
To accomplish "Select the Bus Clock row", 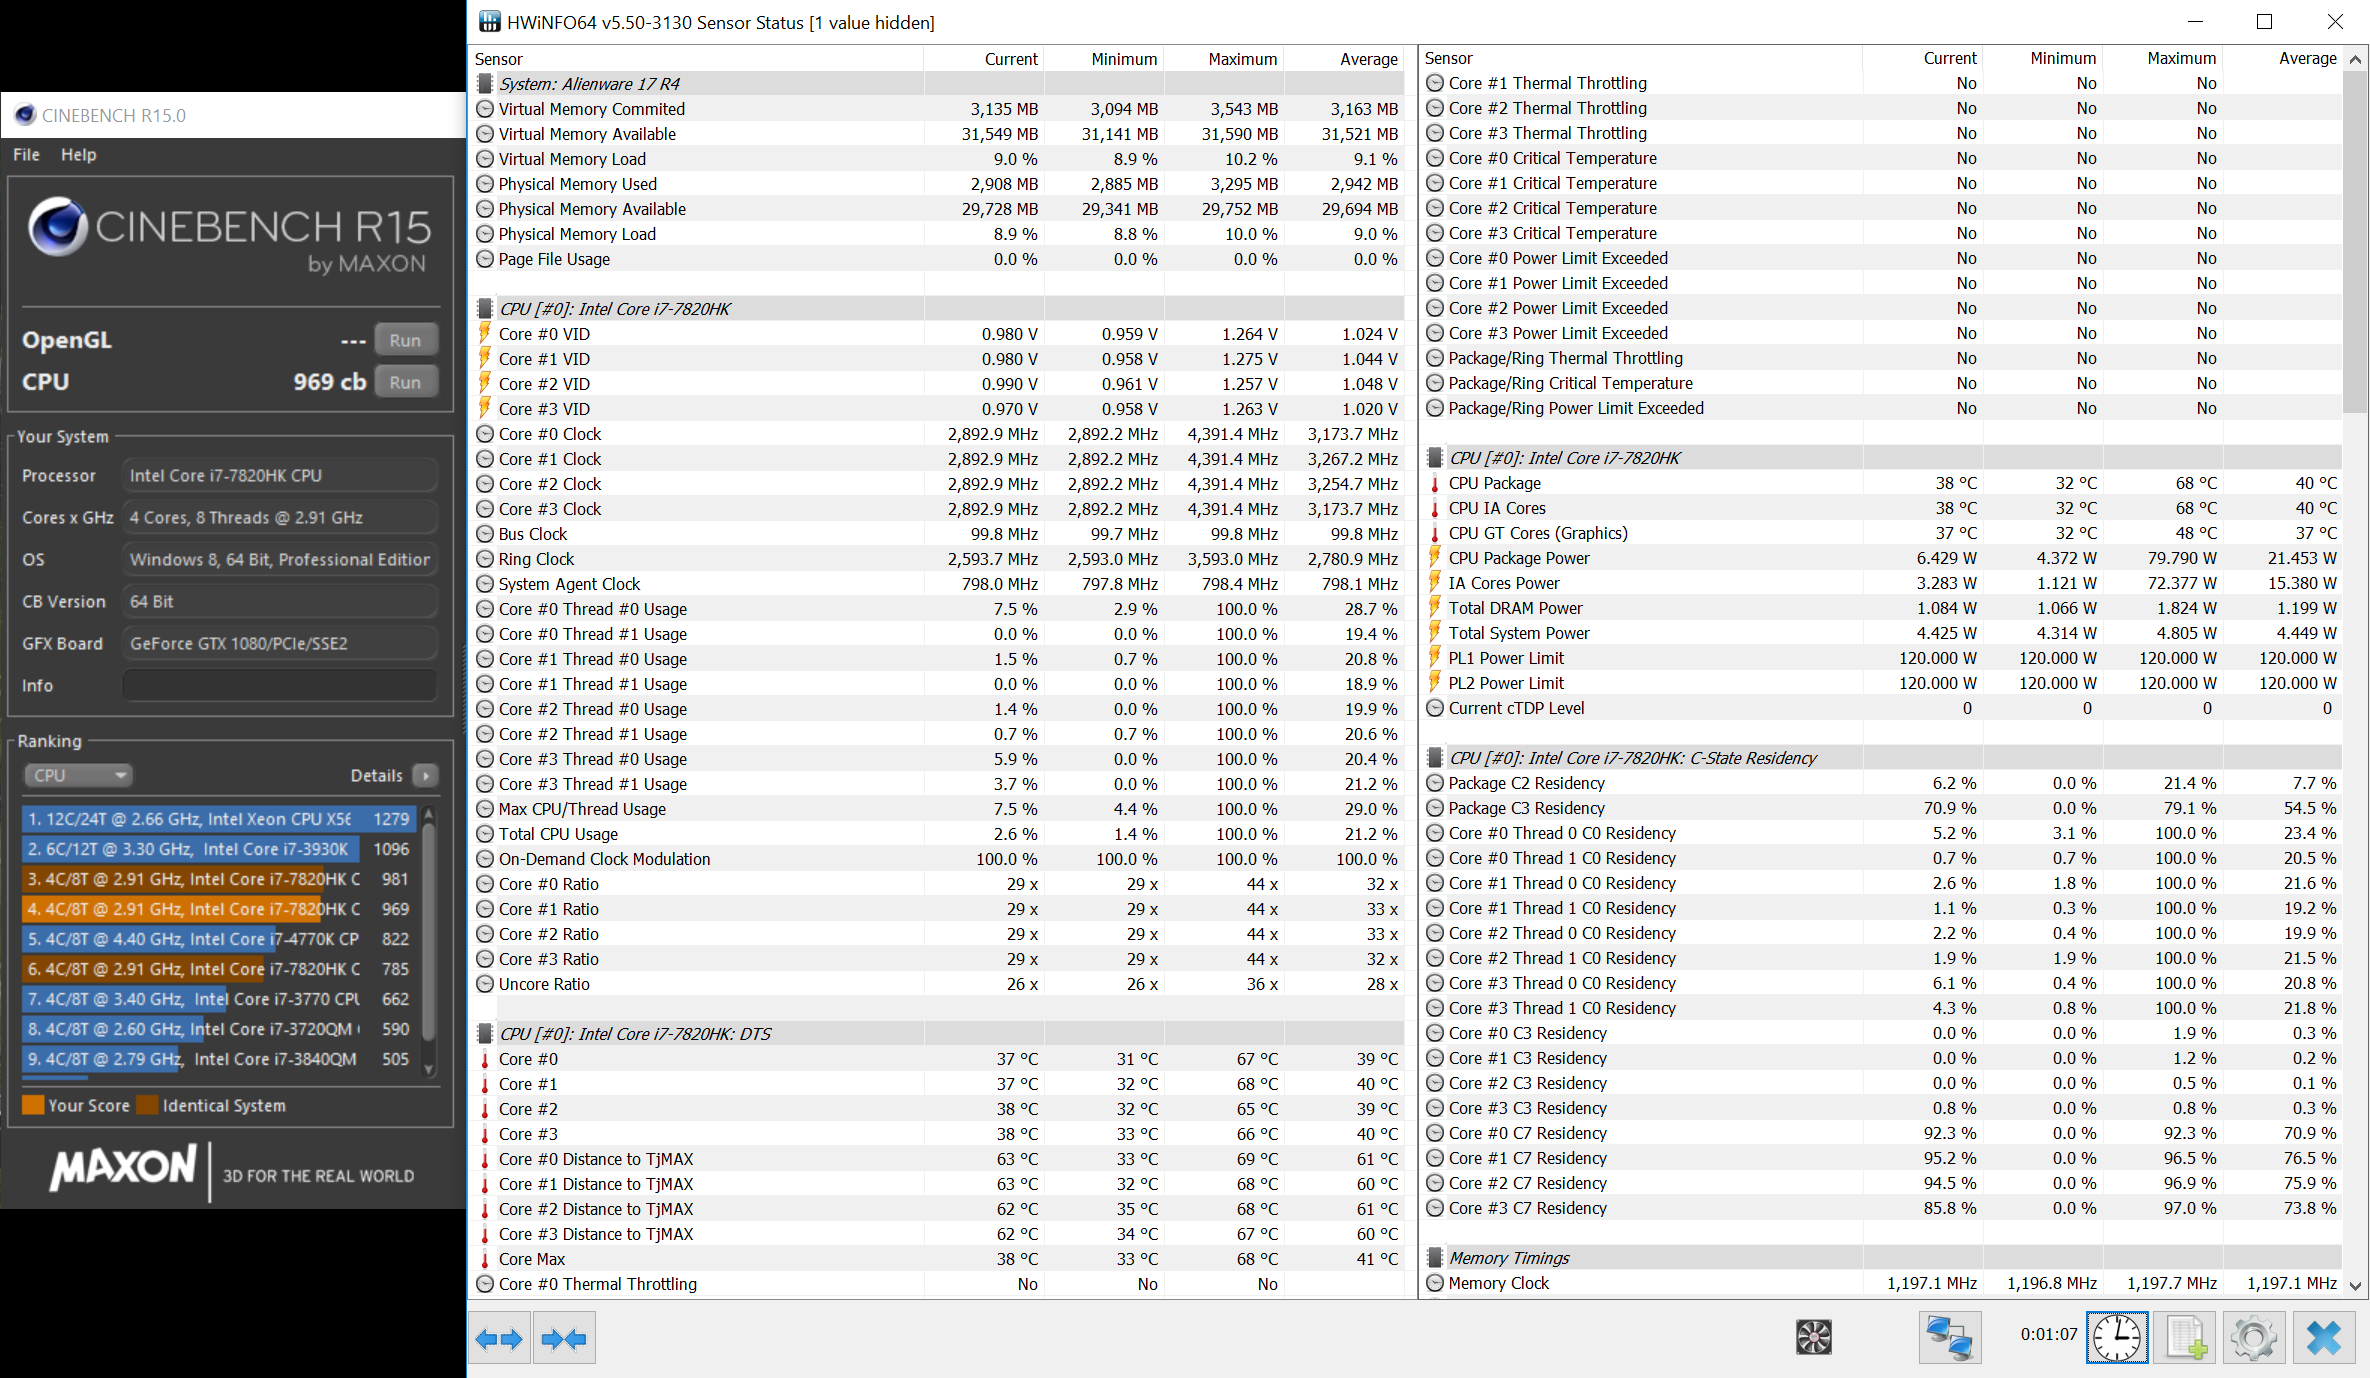I will click(x=938, y=534).
